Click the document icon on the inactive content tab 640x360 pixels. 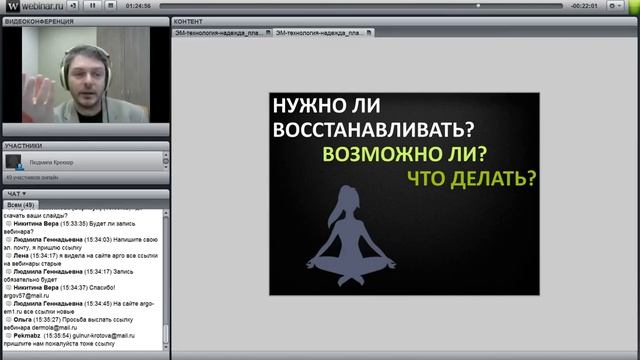click(268, 33)
